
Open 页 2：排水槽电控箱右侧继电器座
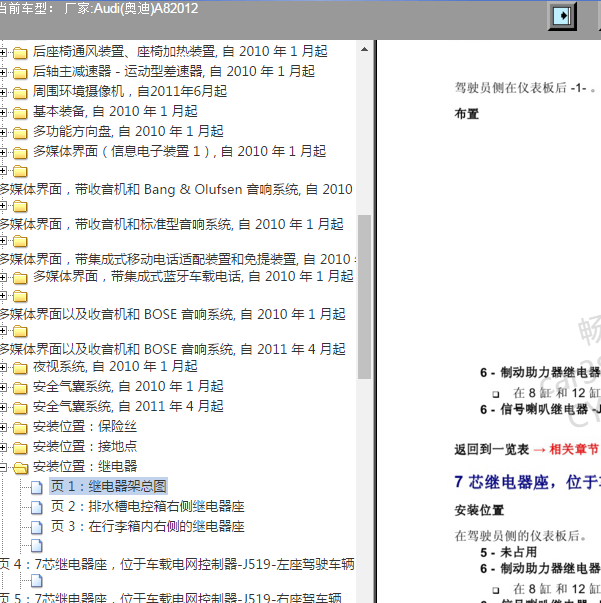(148, 506)
